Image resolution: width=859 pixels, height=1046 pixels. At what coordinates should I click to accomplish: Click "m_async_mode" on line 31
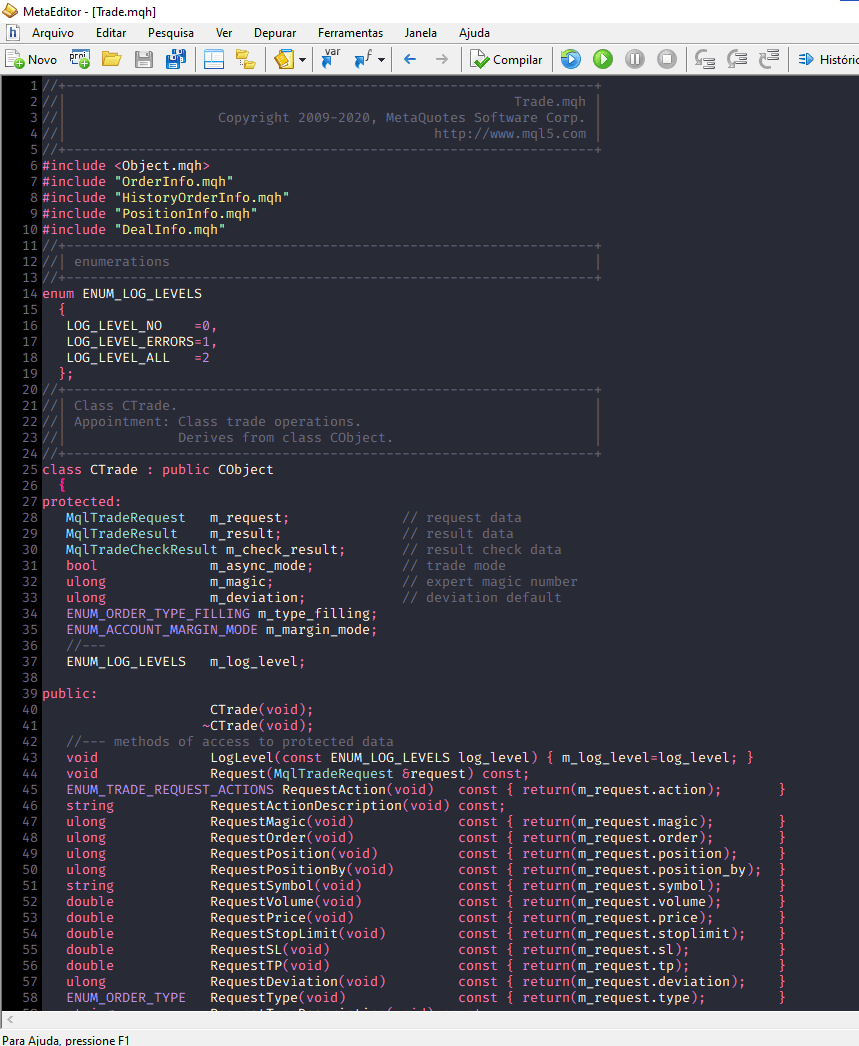[x=258, y=566]
